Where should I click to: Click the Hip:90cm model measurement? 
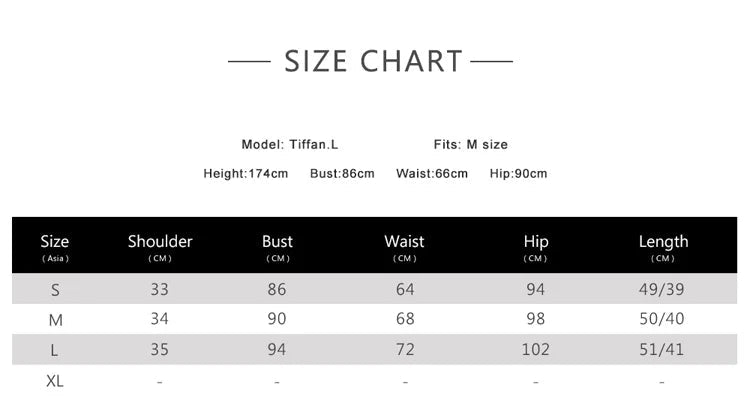coord(518,174)
